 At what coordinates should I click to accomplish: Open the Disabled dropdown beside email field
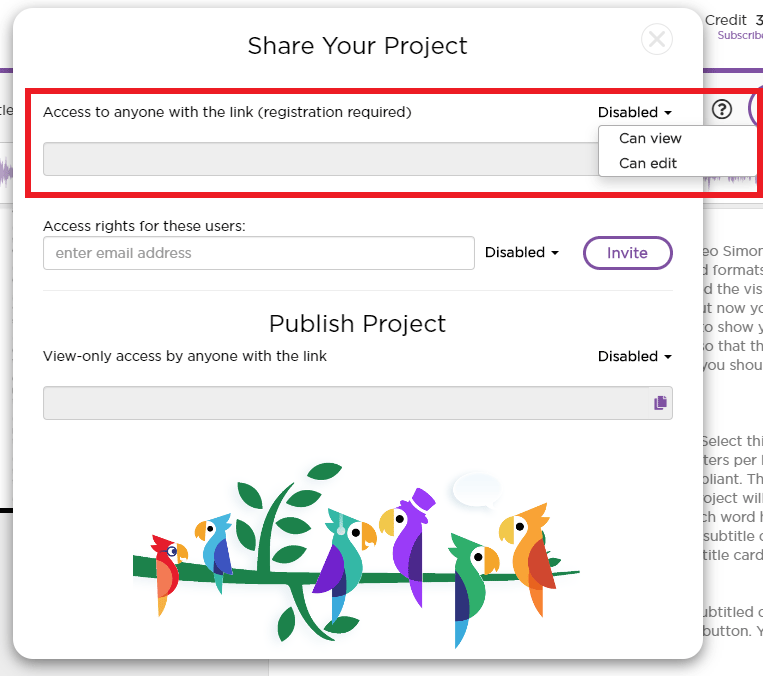click(x=522, y=253)
